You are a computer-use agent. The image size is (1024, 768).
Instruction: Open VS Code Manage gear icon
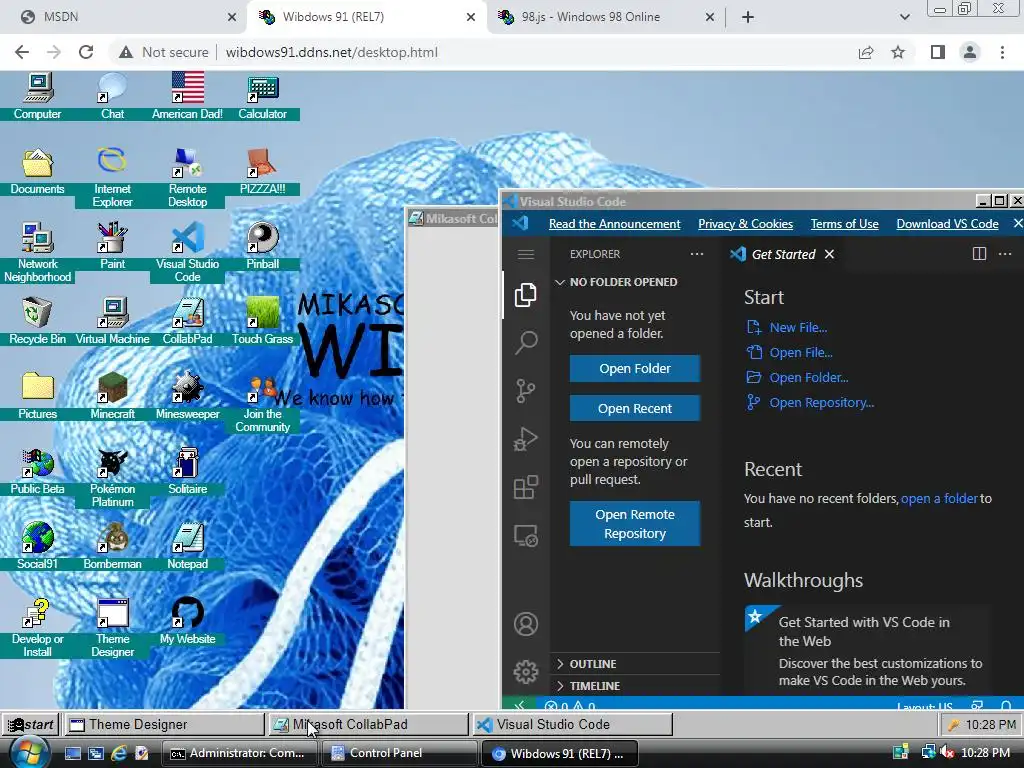(526, 672)
